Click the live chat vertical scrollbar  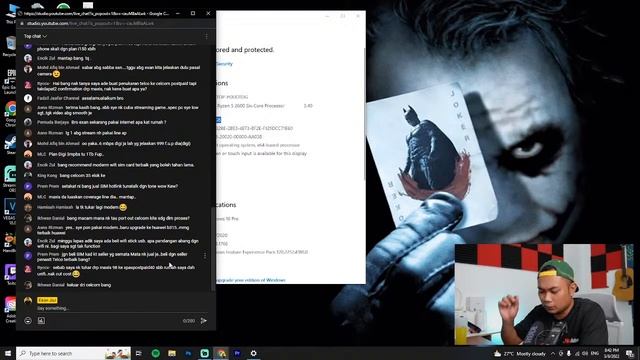tap(213, 249)
